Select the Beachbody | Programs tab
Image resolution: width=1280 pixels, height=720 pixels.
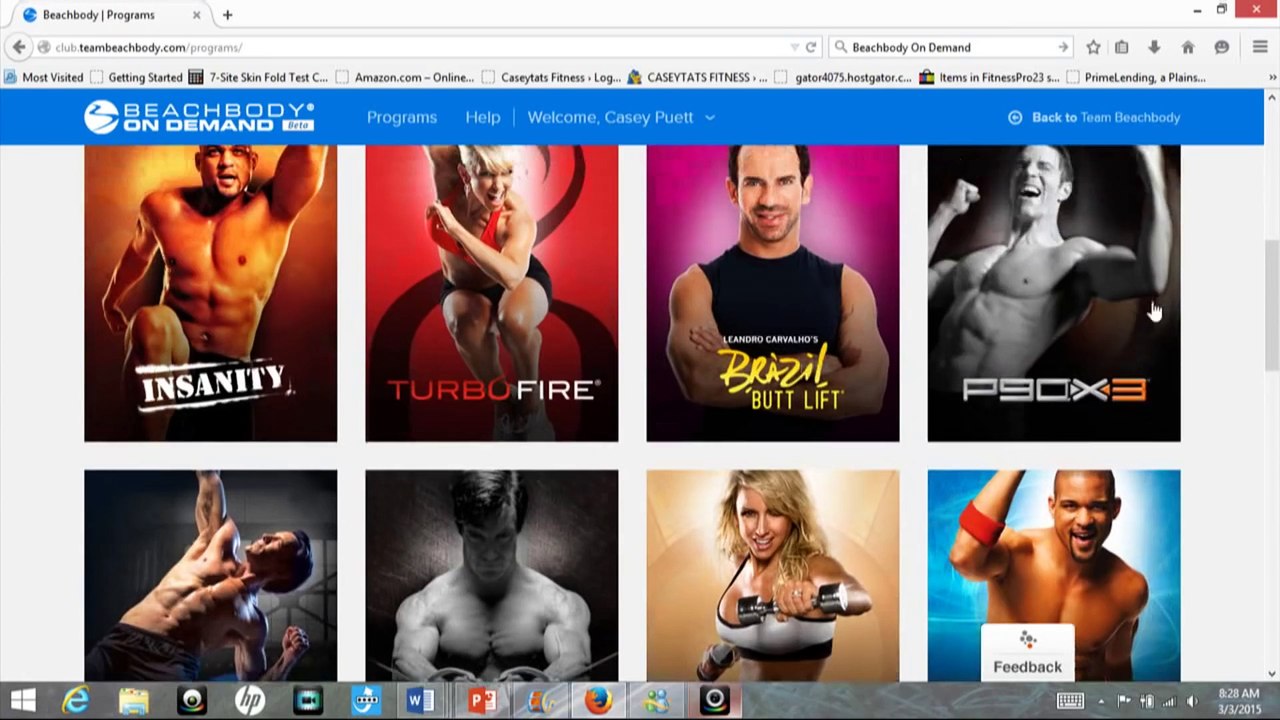[112, 15]
